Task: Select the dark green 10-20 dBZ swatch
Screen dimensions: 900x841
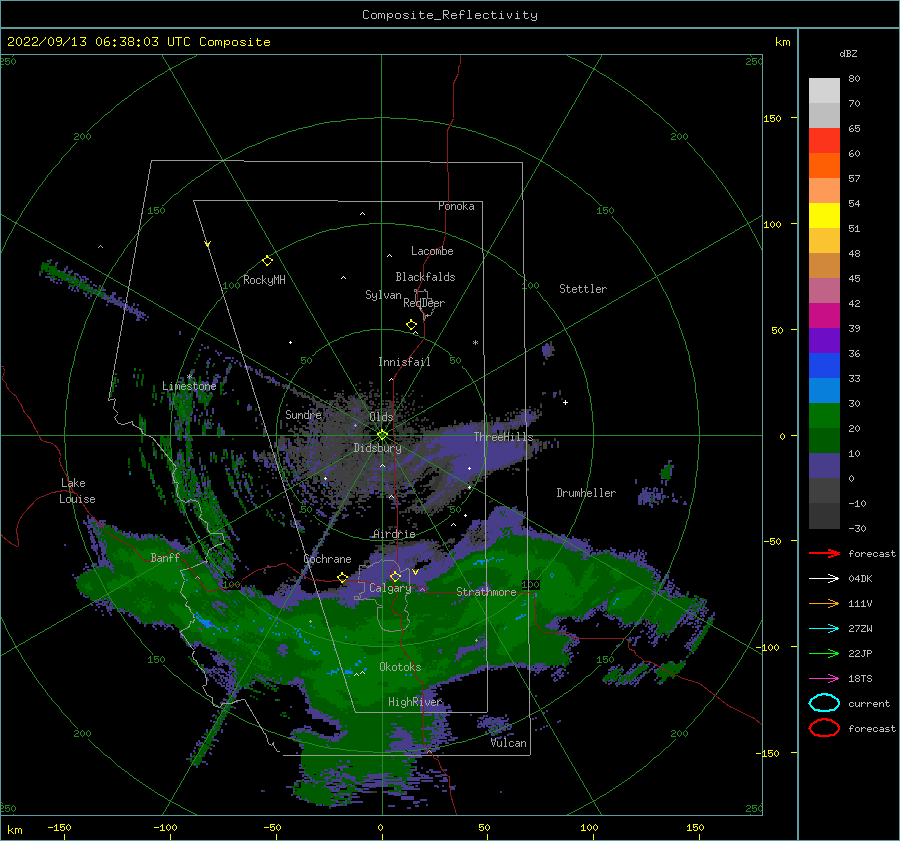Action: click(x=824, y=441)
